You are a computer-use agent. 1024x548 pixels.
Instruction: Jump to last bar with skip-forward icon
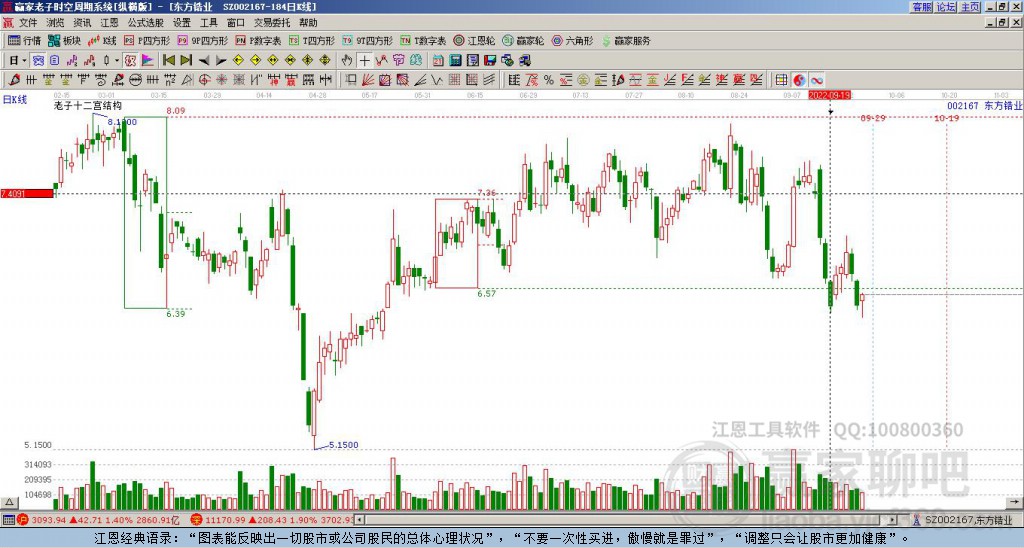[x=186, y=61]
